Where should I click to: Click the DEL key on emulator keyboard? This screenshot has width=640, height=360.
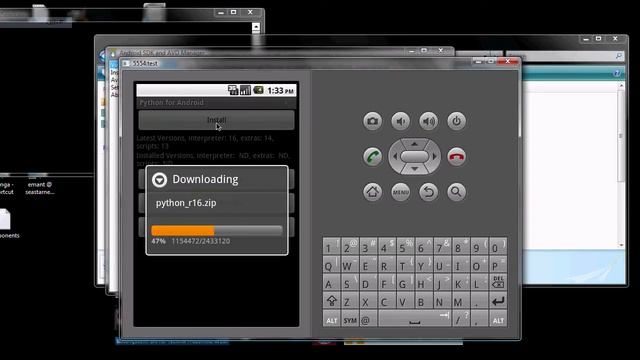[x=498, y=282]
